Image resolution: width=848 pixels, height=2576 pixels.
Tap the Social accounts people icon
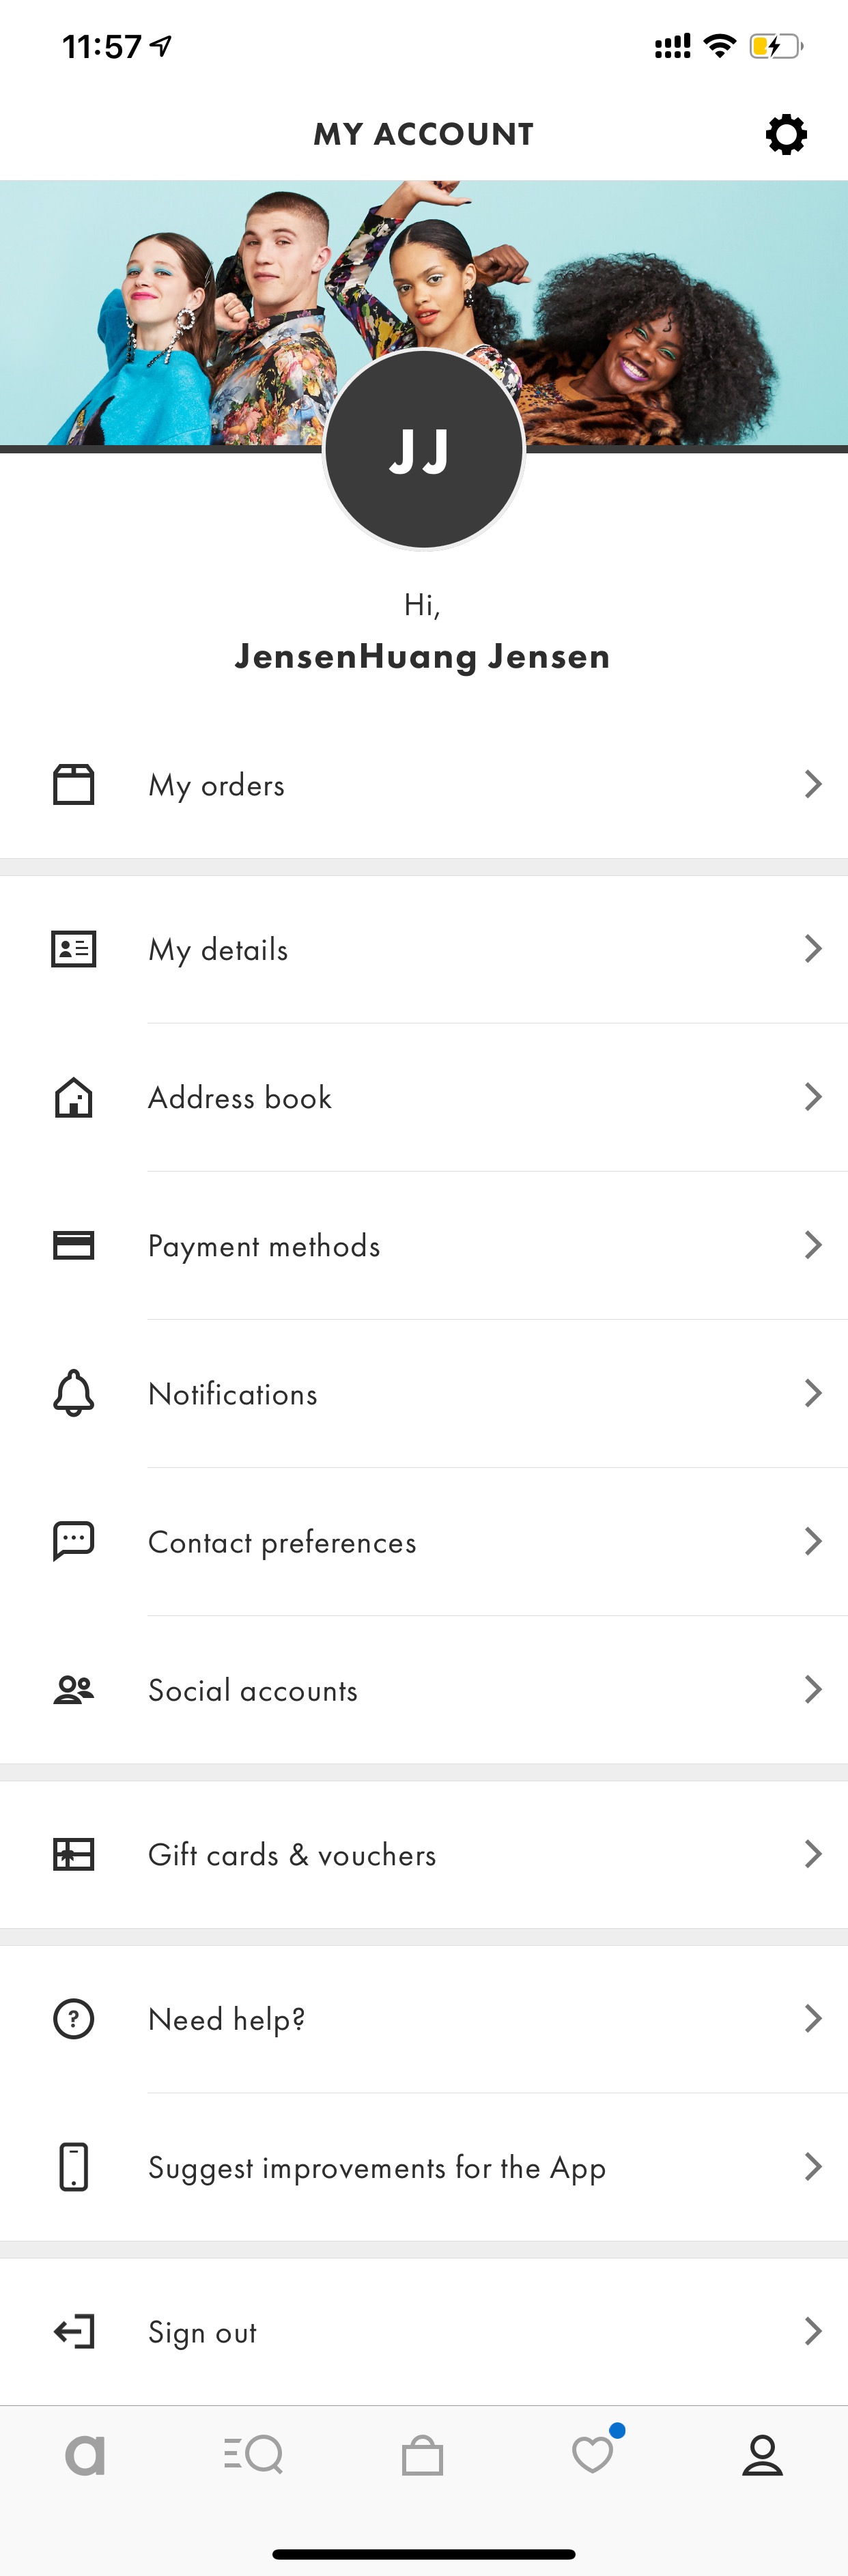coord(73,1689)
